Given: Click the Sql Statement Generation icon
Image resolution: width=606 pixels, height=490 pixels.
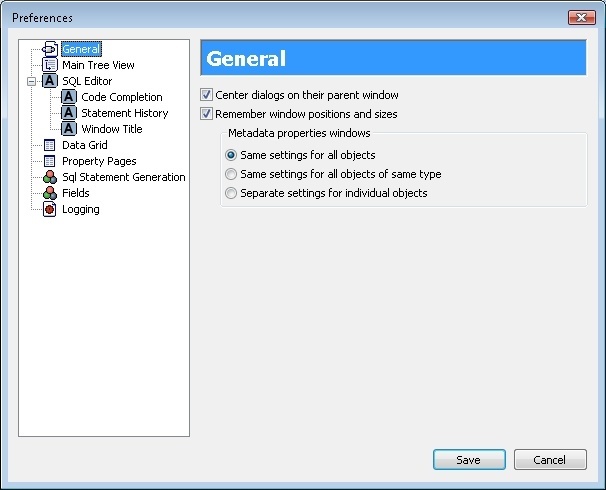Looking at the screenshot, I should (x=49, y=177).
